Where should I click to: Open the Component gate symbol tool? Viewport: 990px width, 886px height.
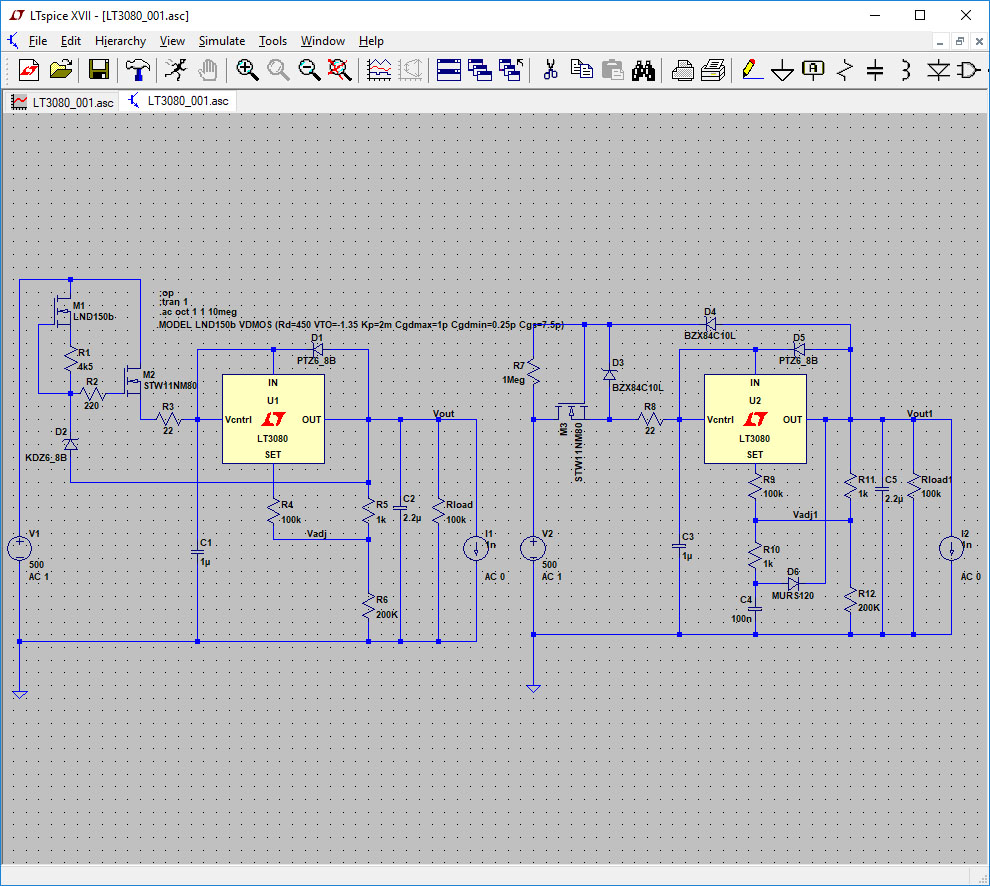(x=969, y=69)
